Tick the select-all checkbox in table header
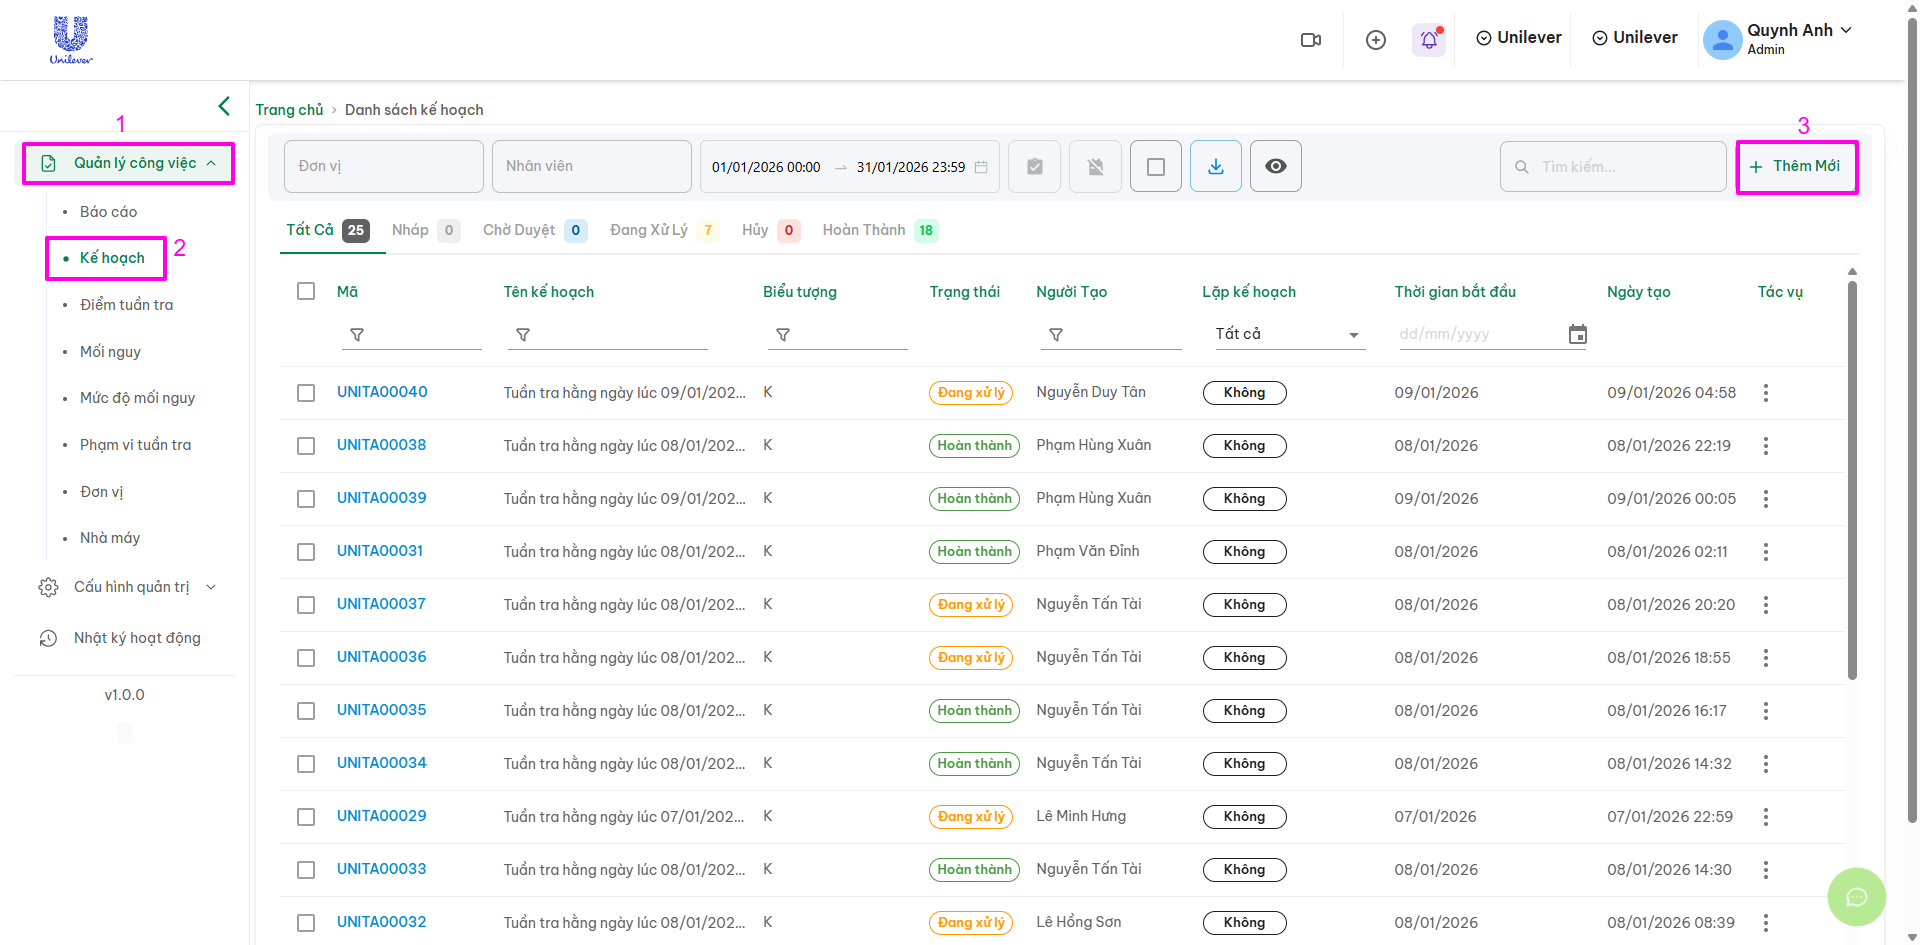 click(306, 291)
